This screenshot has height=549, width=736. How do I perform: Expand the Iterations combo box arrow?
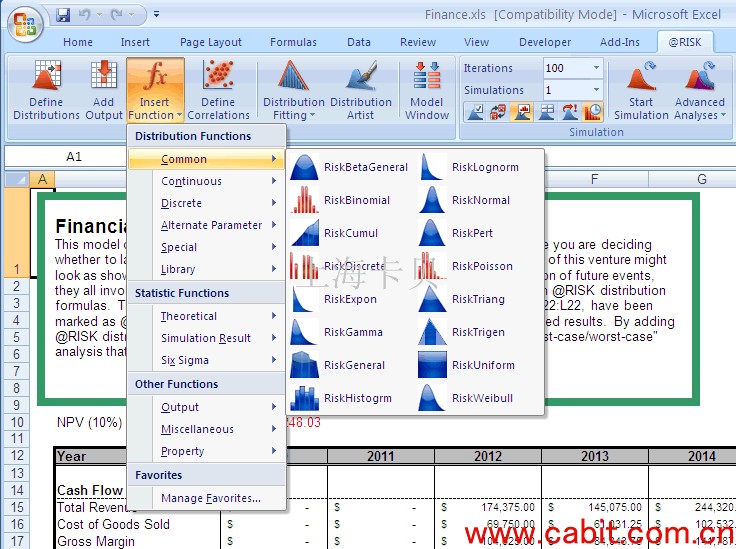(596, 68)
